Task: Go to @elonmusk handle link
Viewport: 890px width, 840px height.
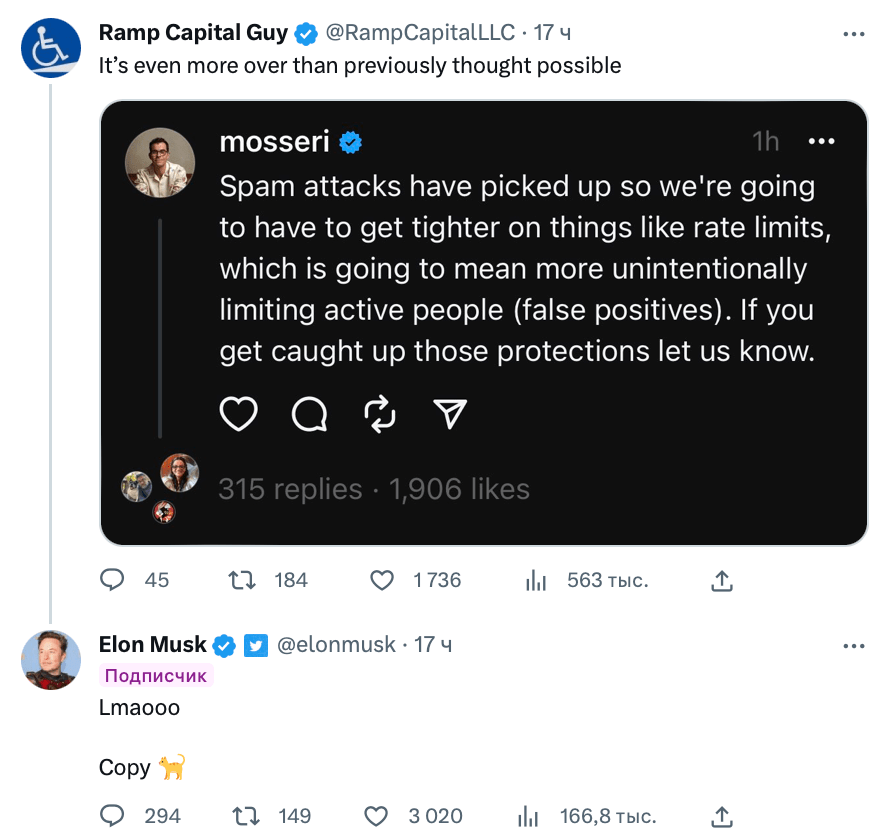Action: [336, 645]
